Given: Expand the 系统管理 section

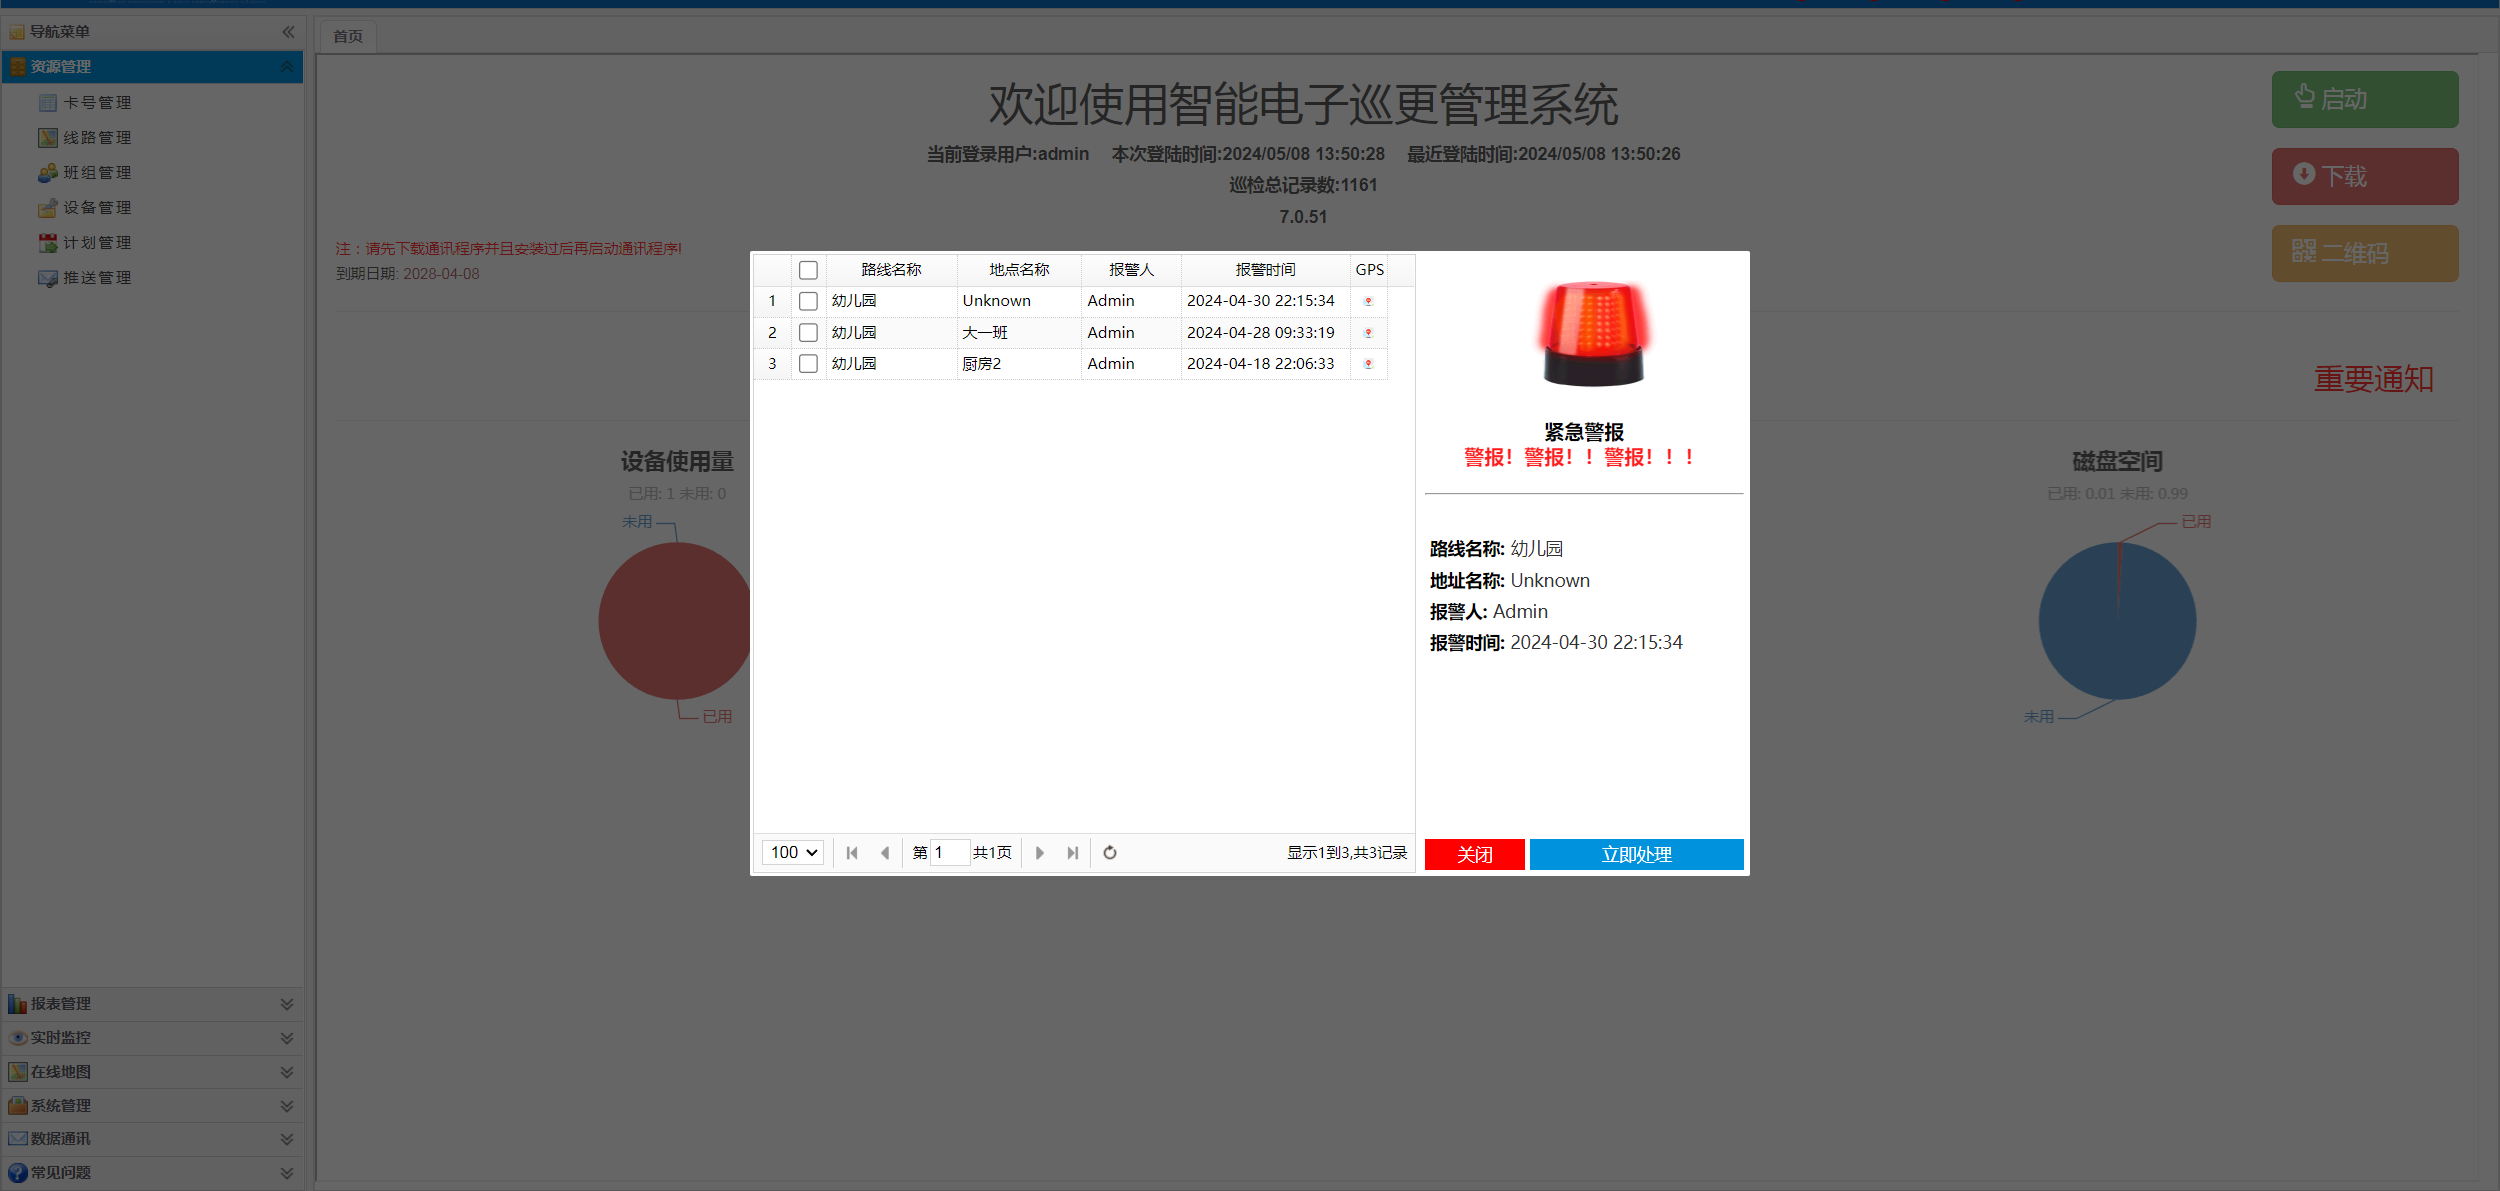Looking at the screenshot, I should click(287, 1106).
